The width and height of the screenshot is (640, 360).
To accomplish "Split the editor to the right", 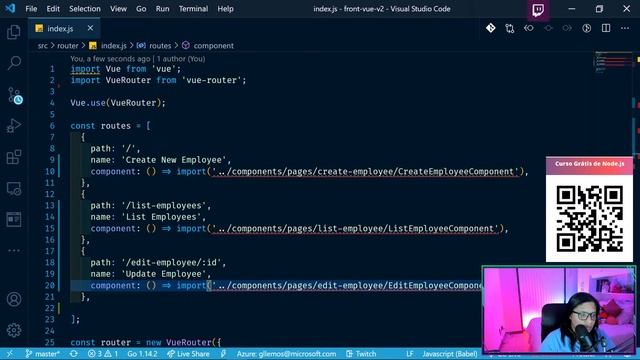I will pos(606,28).
